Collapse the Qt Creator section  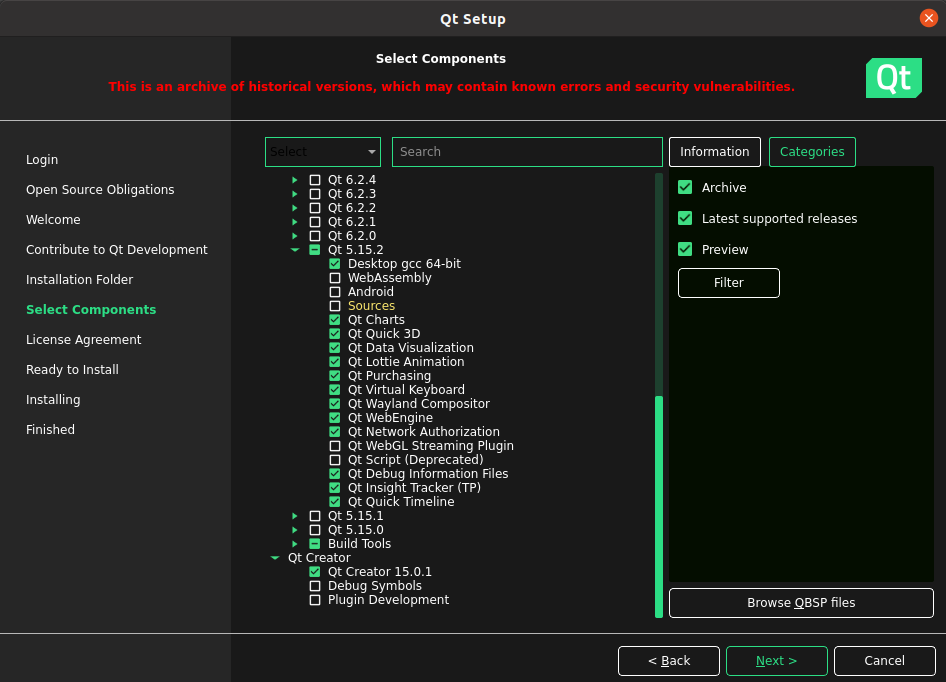point(275,558)
